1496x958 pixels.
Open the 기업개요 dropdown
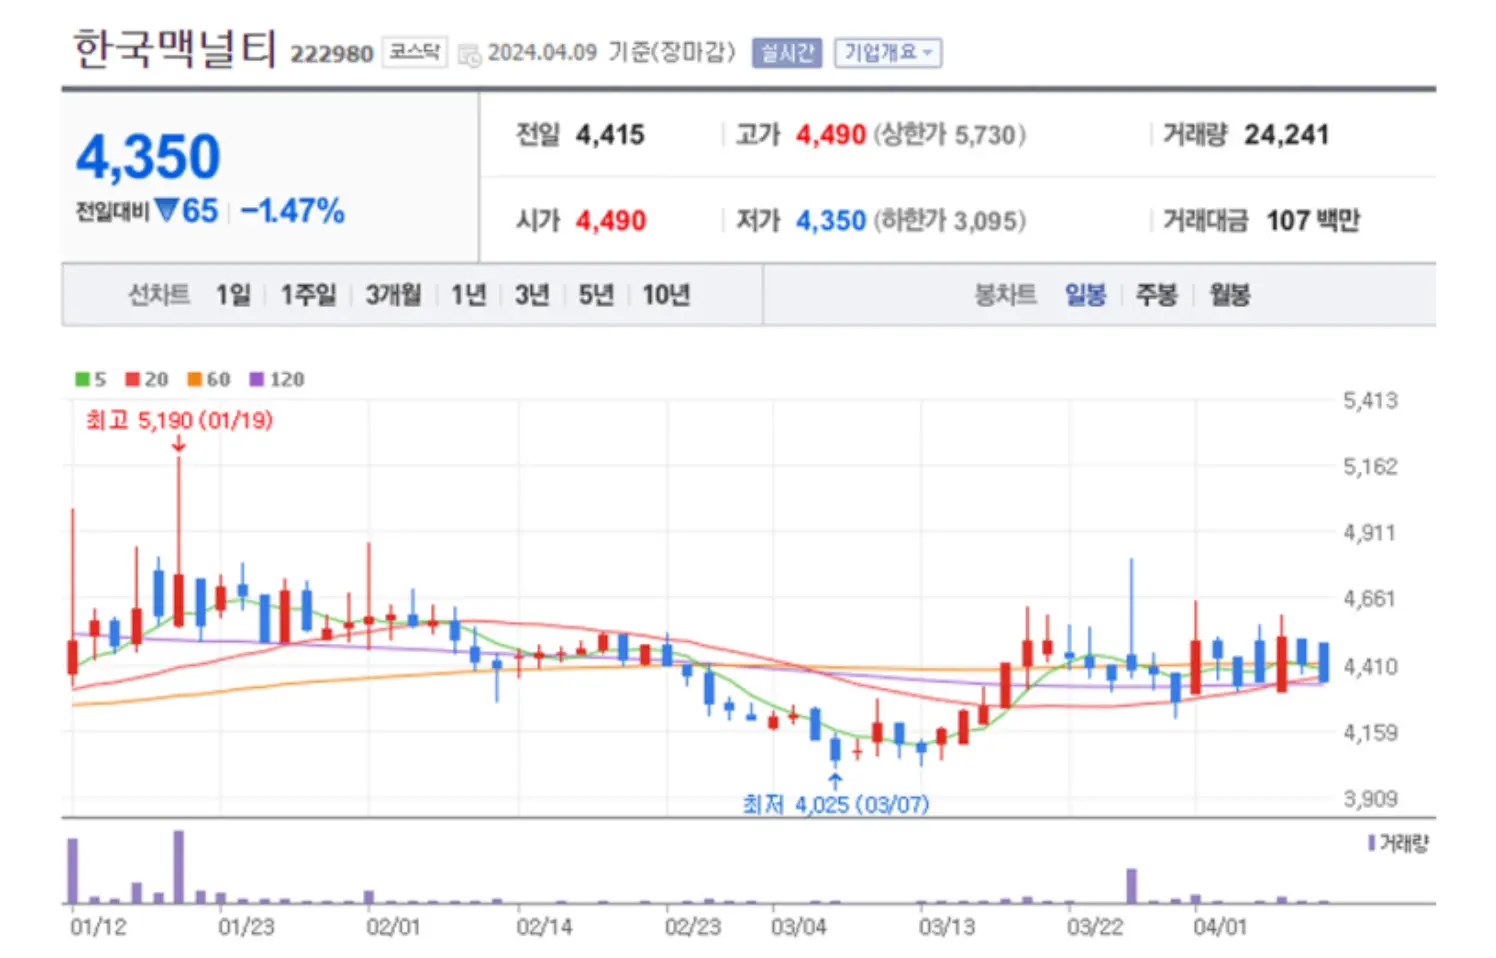pos(888,53)
